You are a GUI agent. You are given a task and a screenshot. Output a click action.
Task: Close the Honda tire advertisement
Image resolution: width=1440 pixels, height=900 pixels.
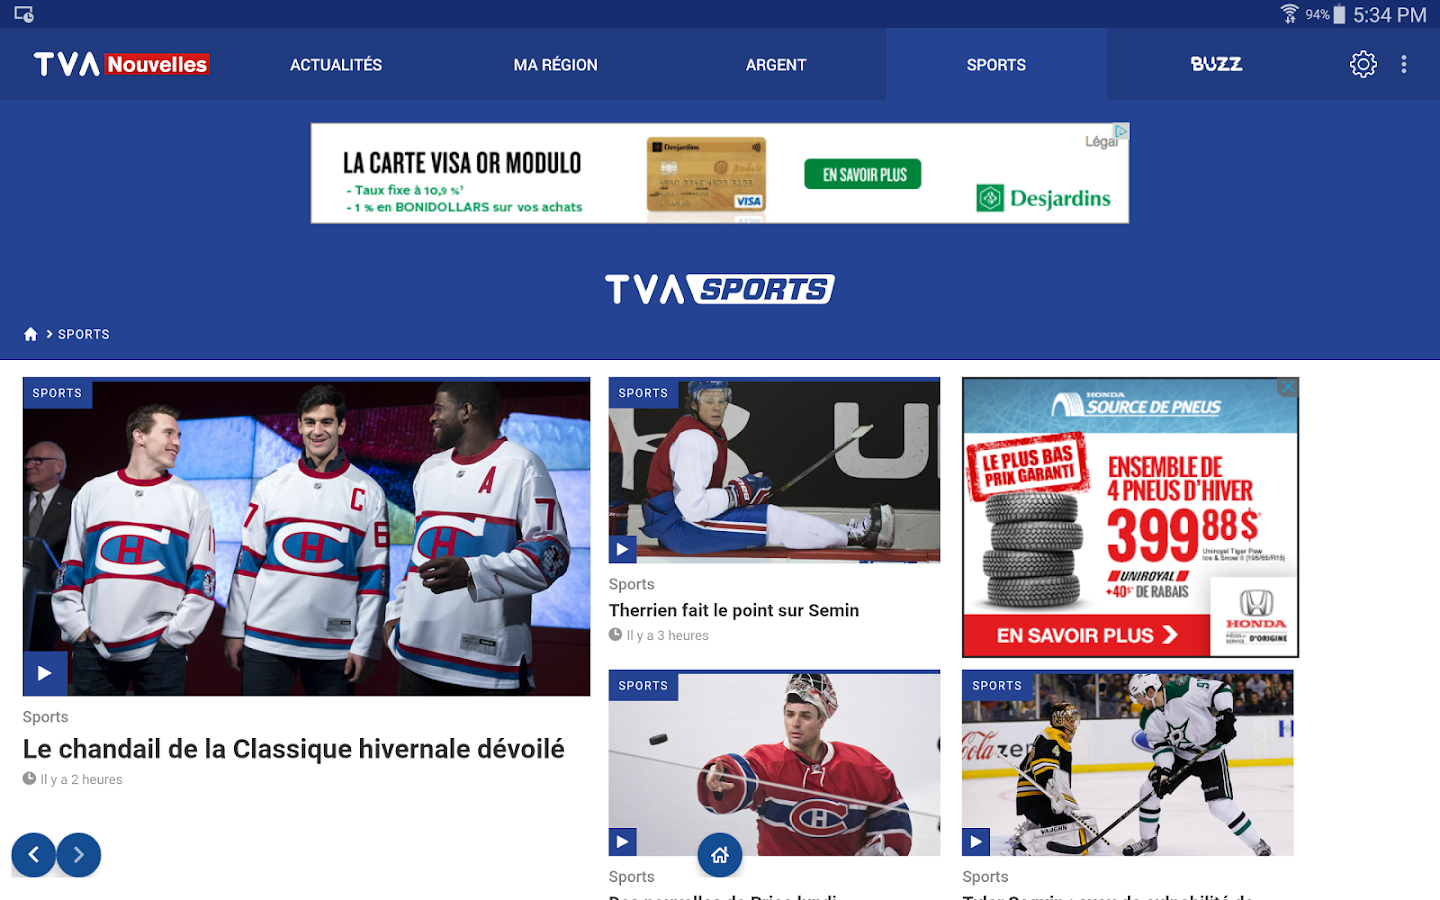[1288, 387]
